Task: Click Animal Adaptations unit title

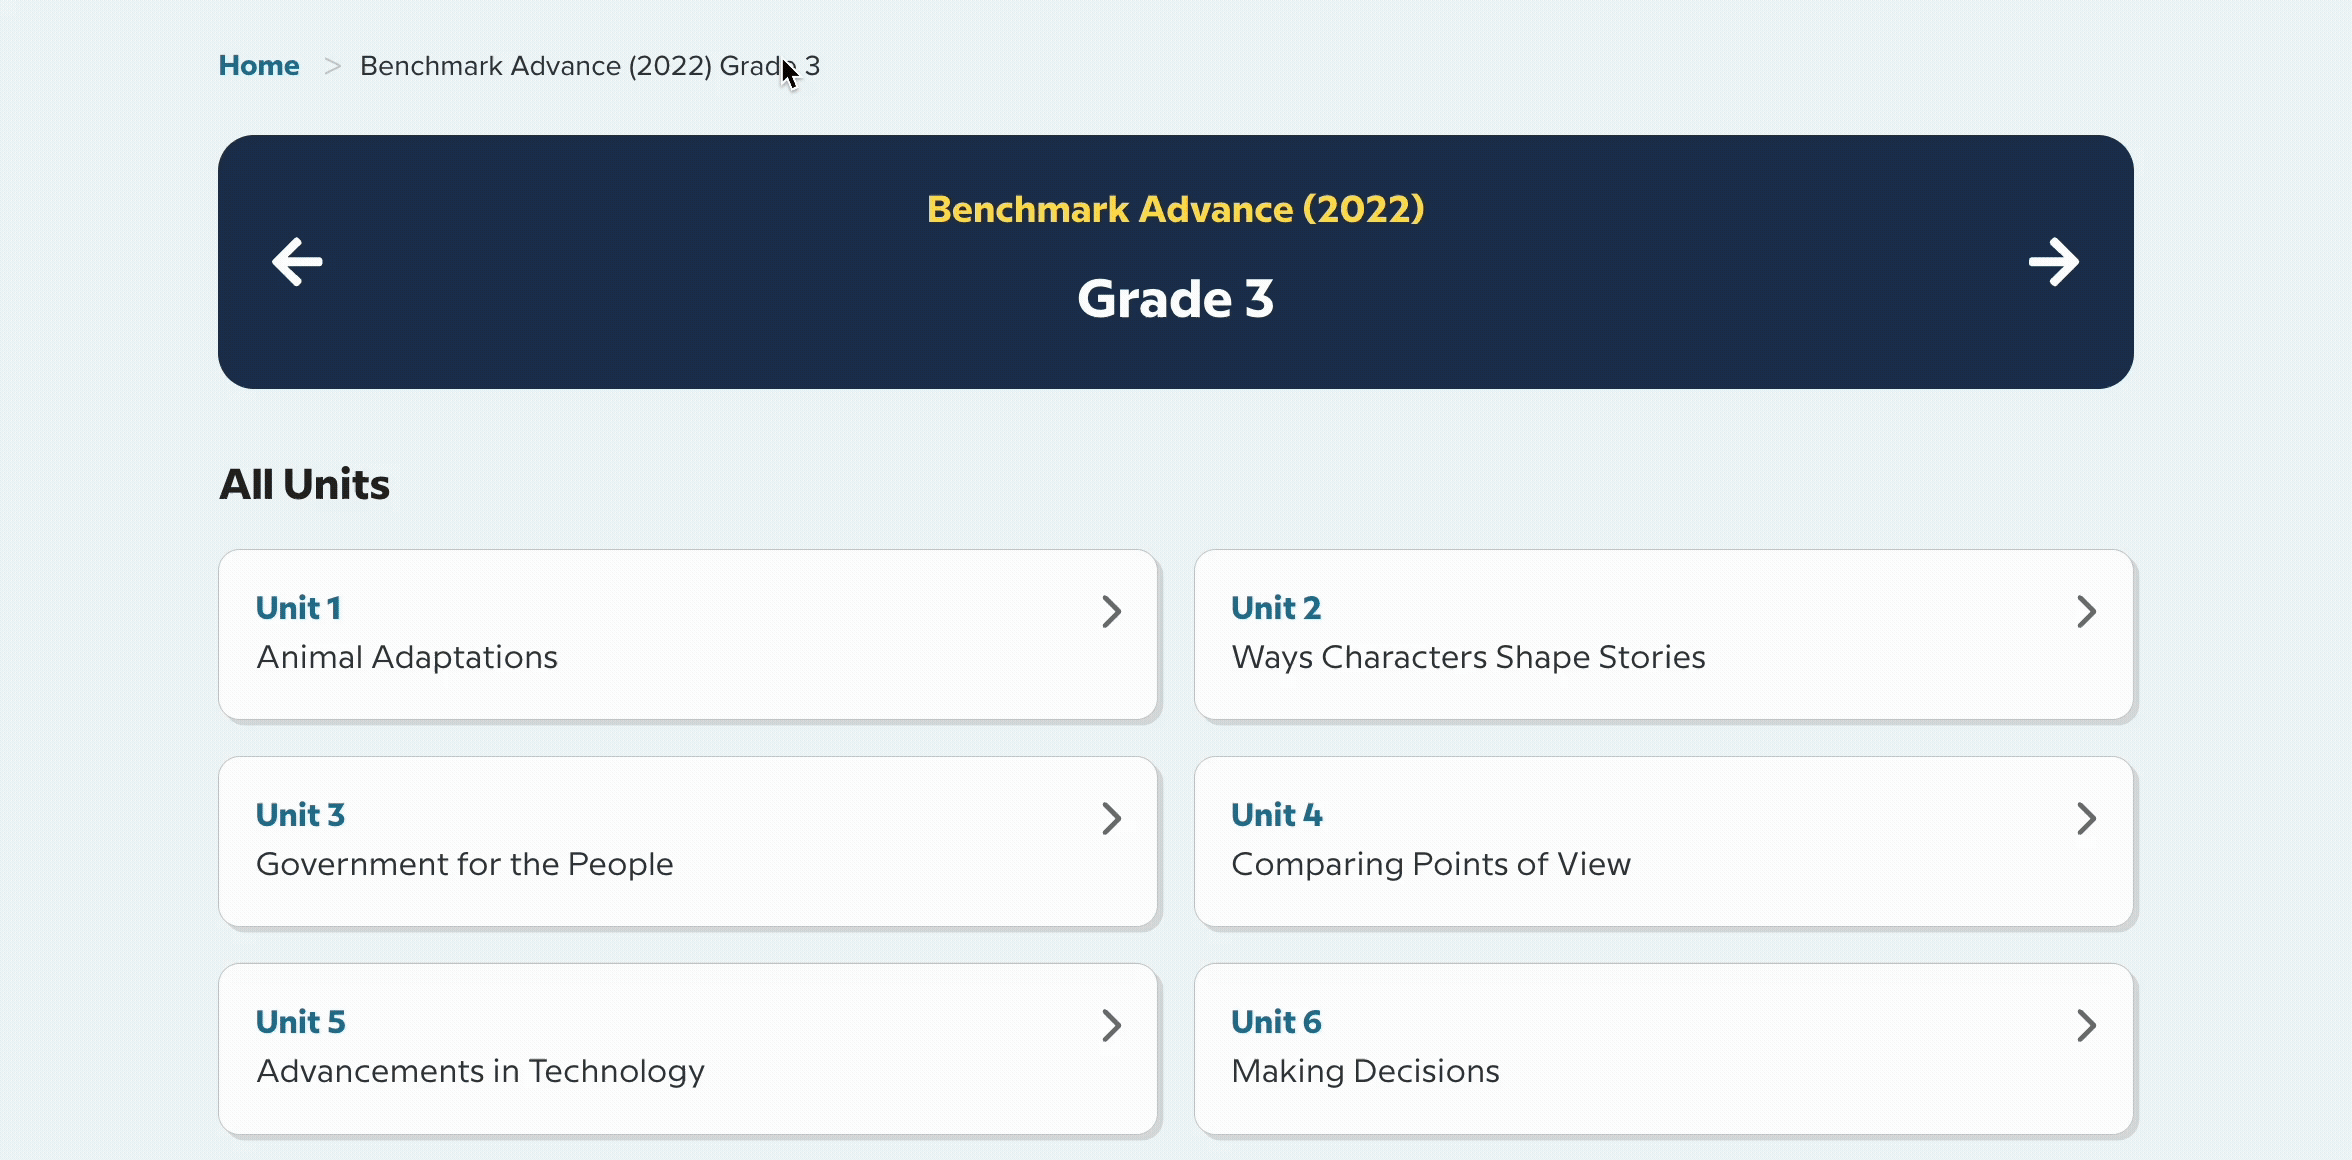Action: 407,657
